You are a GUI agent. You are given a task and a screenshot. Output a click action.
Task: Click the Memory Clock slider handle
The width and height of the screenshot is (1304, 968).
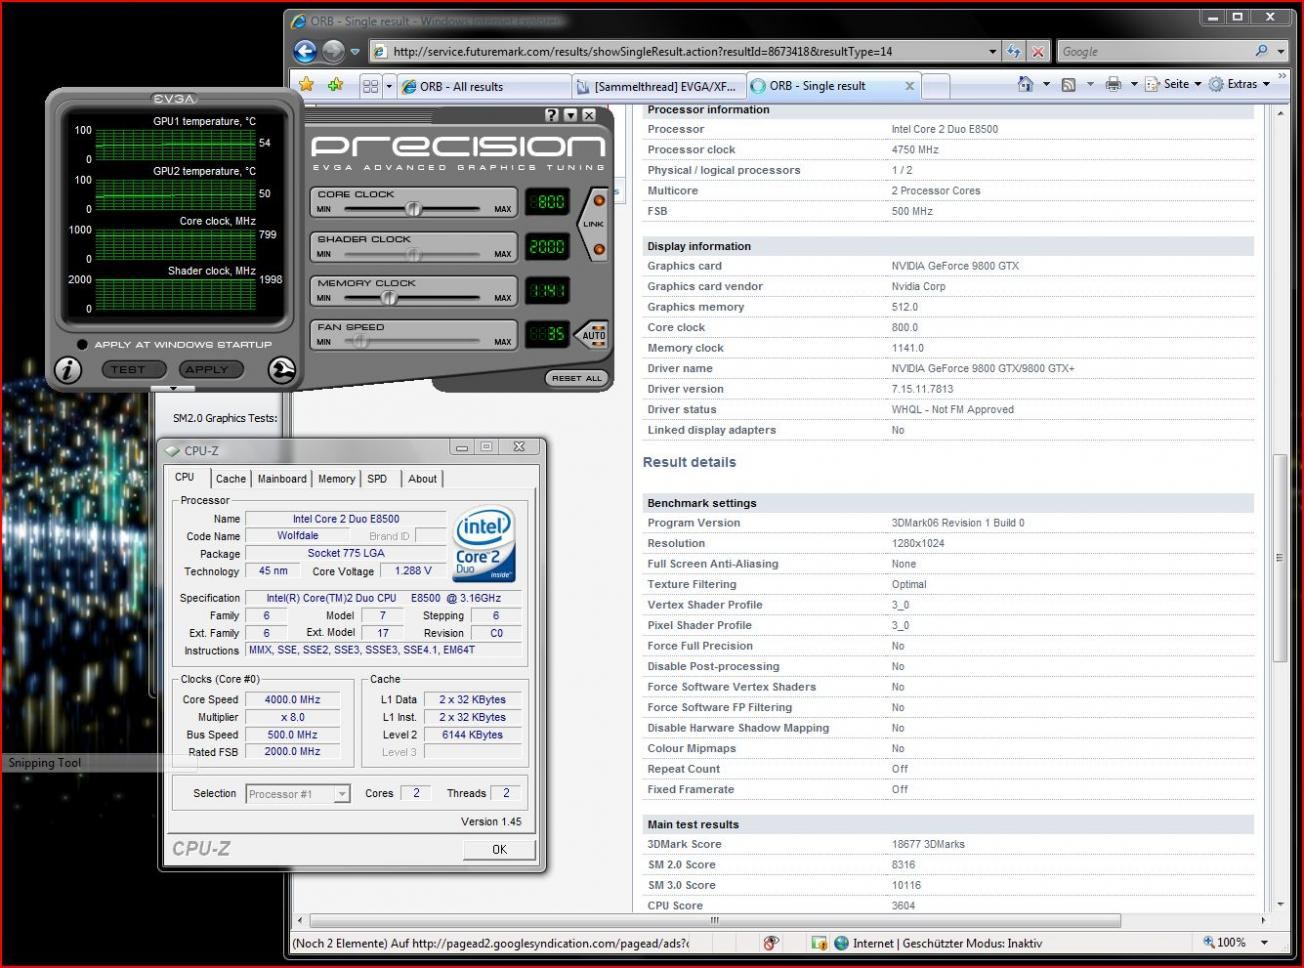point(388,297)
